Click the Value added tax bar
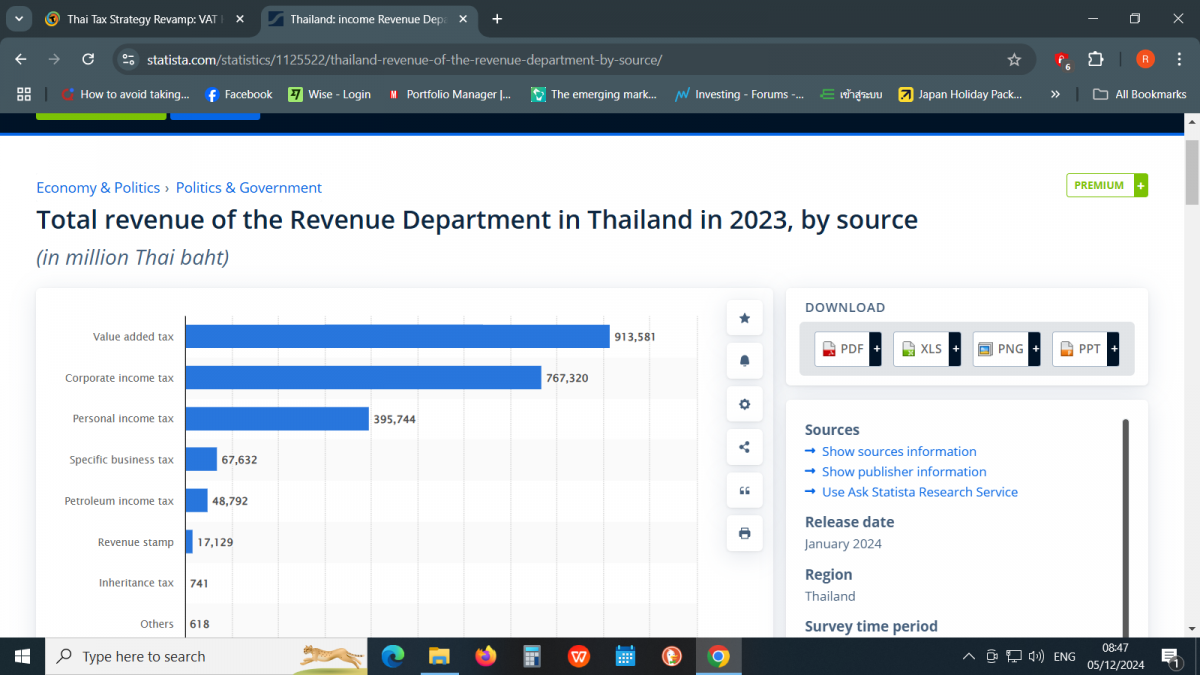This screenshot has width=1200, height=675. click(x=397, y=337)
